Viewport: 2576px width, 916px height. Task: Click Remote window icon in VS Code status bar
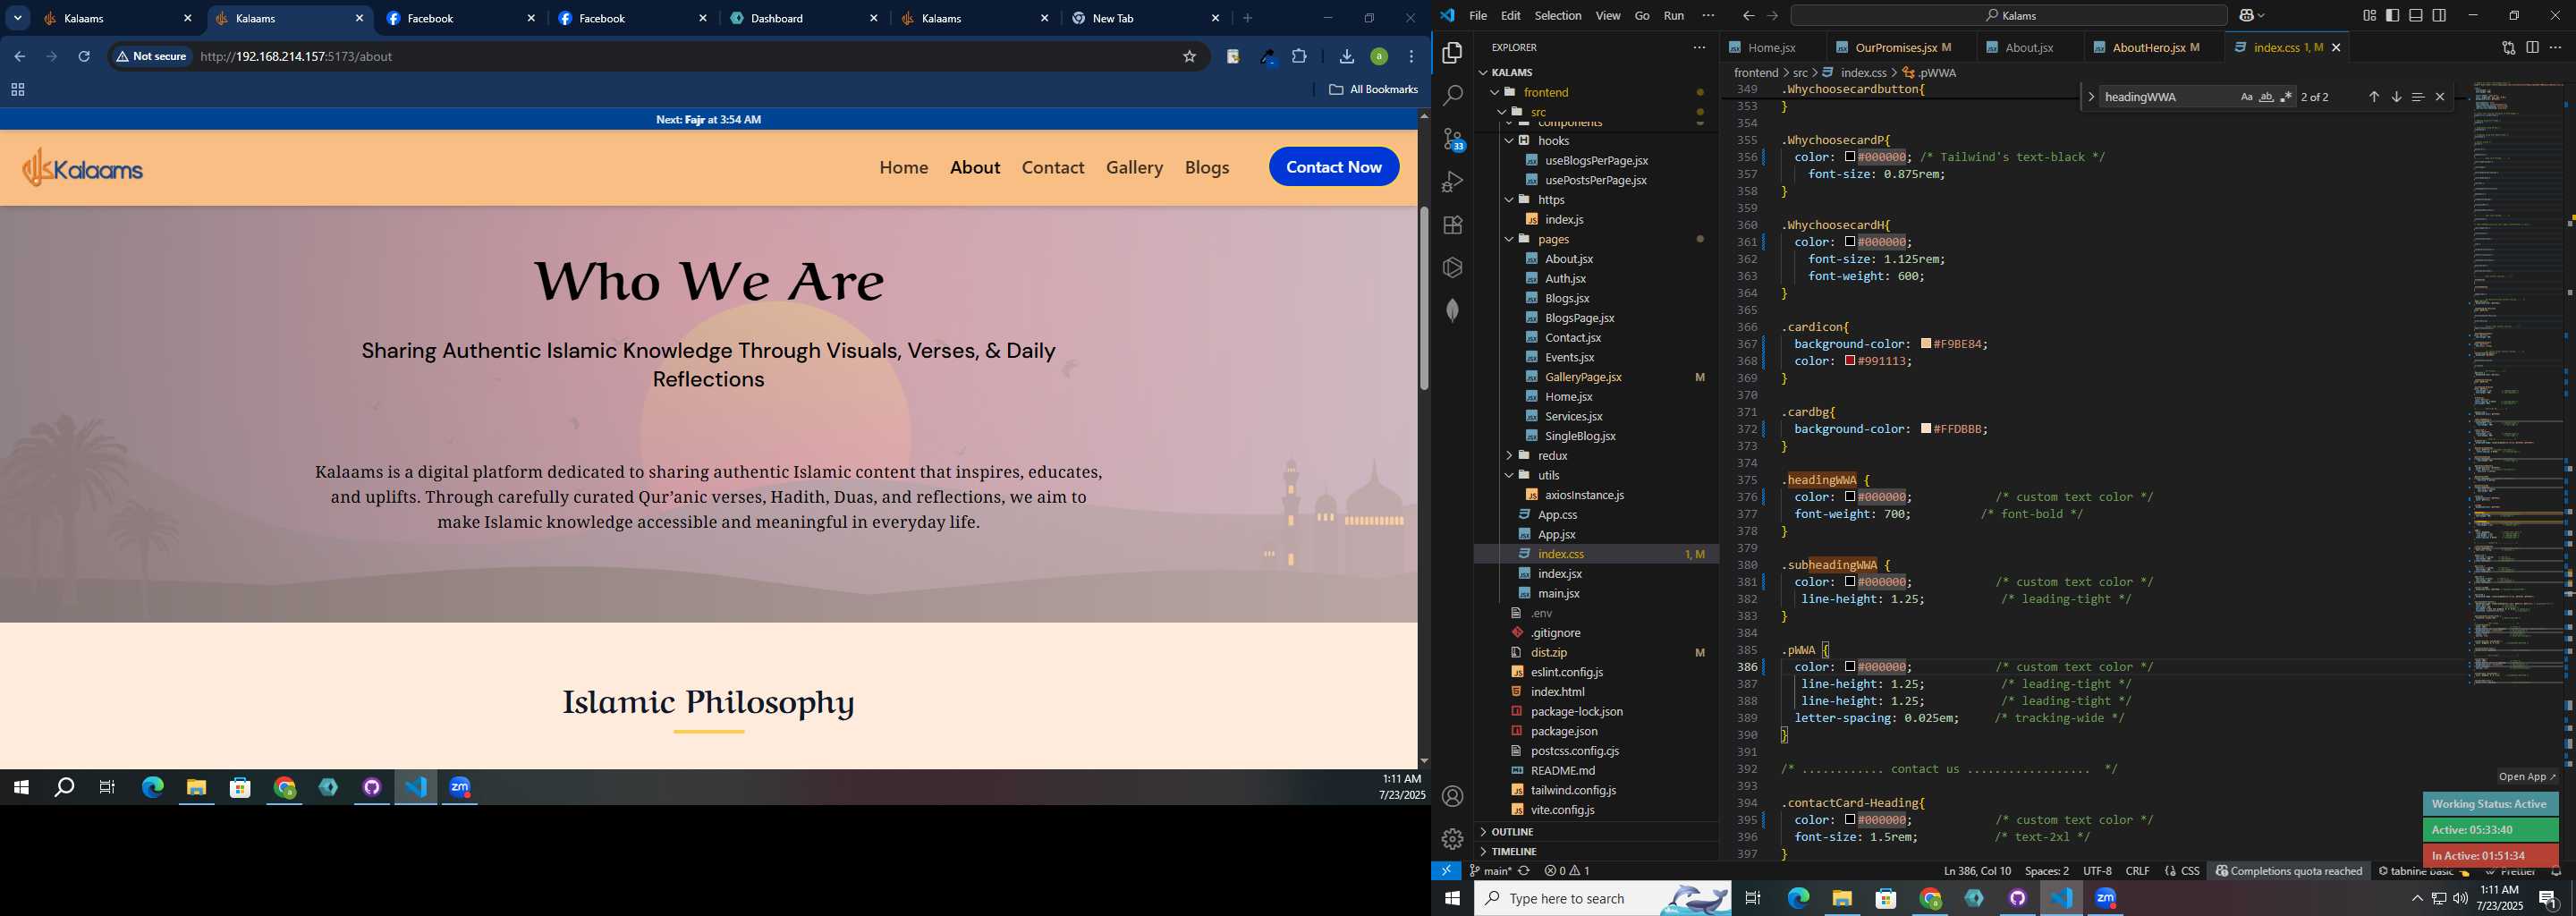click(1446, 871)
